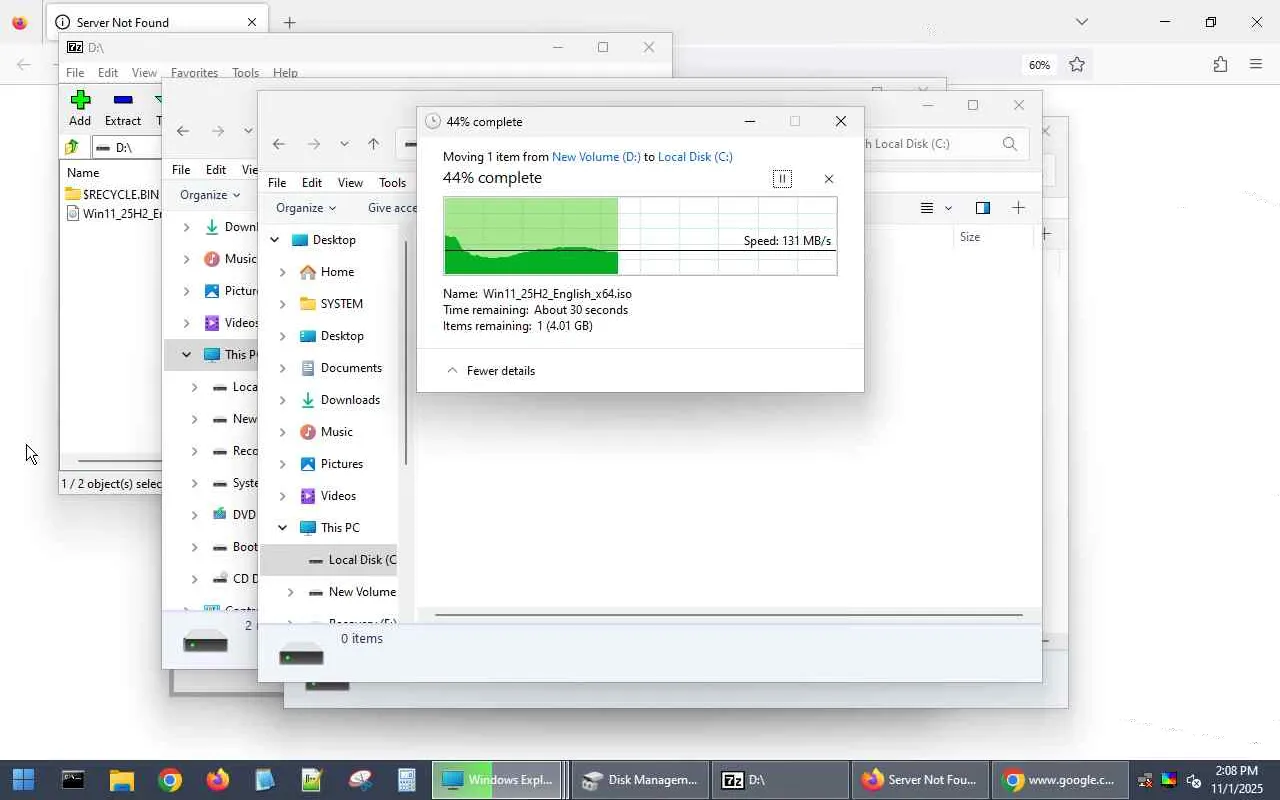Collapse This PC node in front Explorer
The width and height of the screenshot is (1280, 800).
pos(282,528)
